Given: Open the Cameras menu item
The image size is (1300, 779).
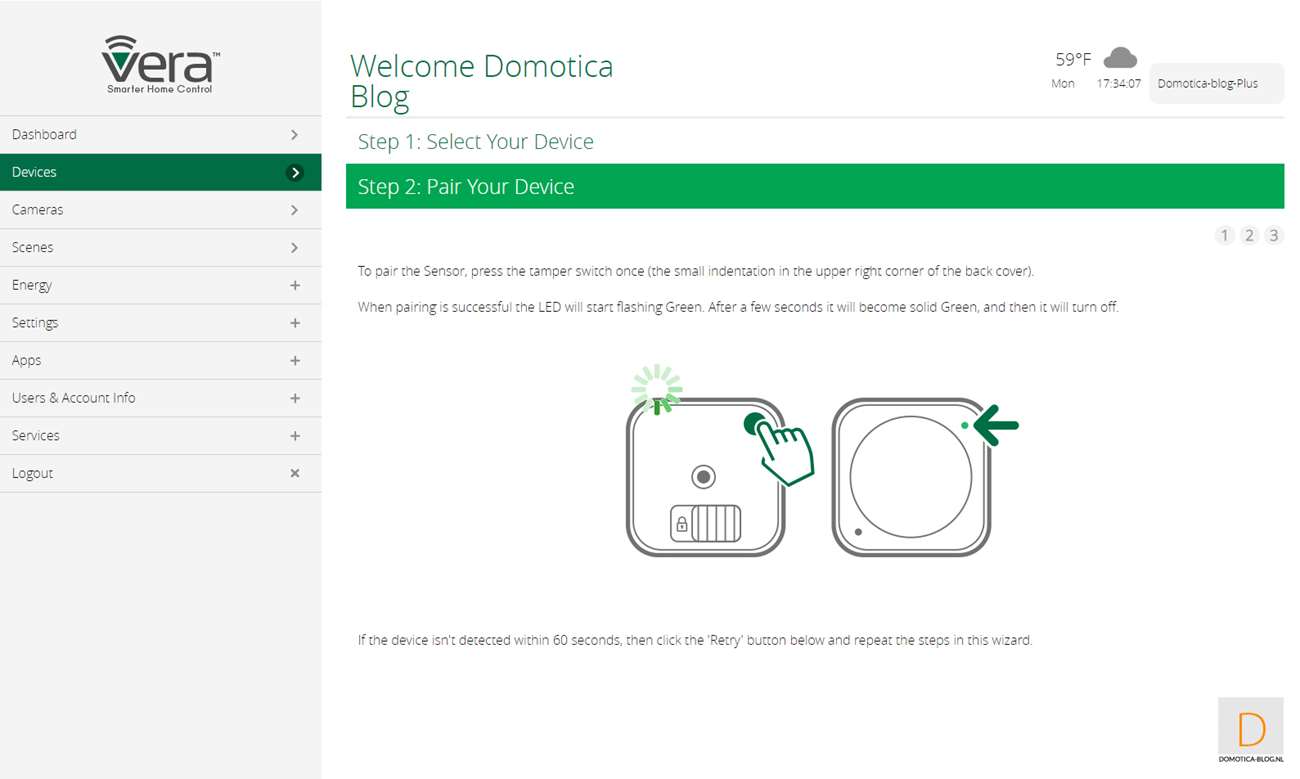Looking at the screenshot, I should (x=160, y=210).
